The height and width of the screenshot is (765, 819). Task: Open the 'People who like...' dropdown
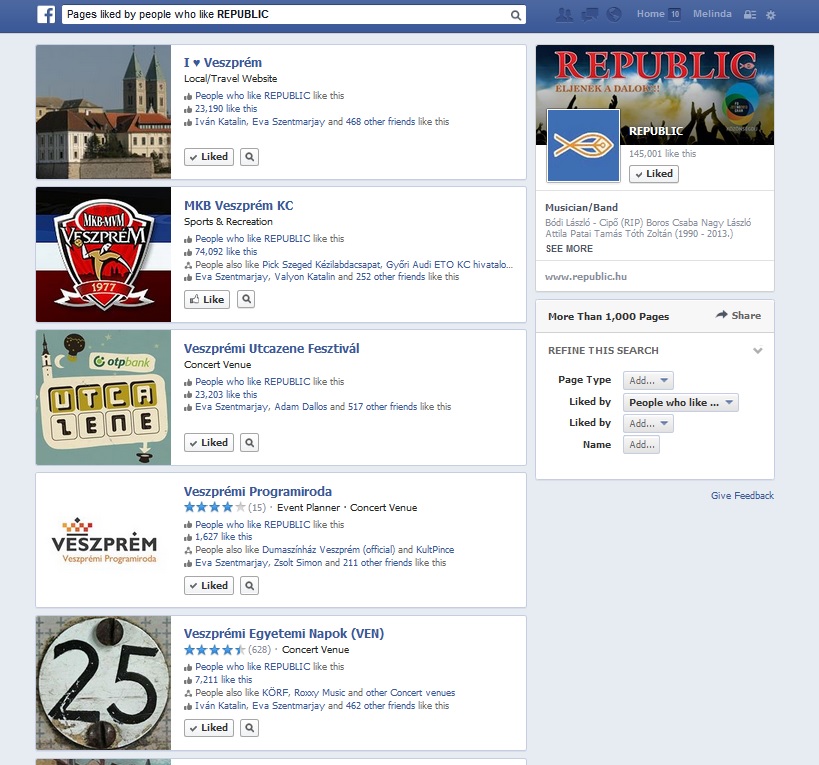tap(681, 402)
